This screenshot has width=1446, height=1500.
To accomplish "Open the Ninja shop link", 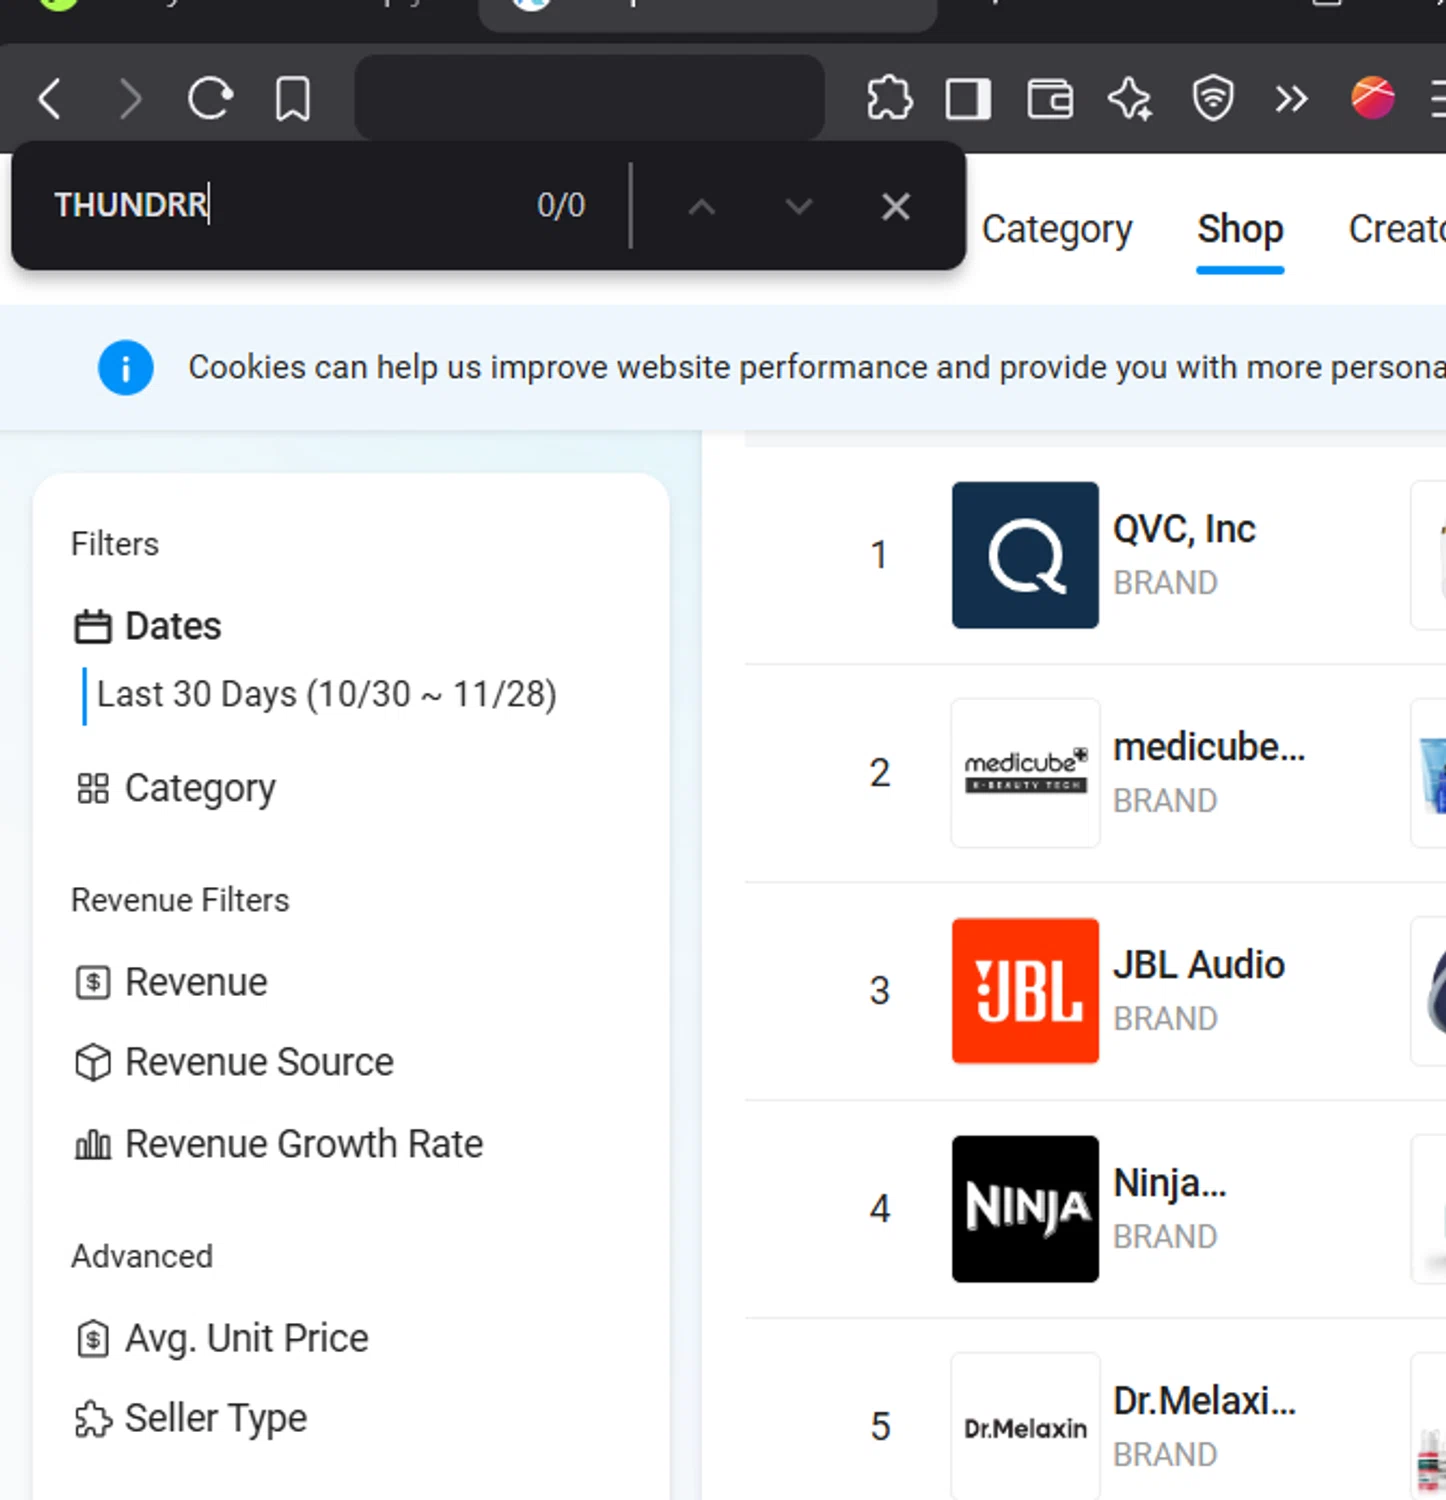I will [1170, 1183].
